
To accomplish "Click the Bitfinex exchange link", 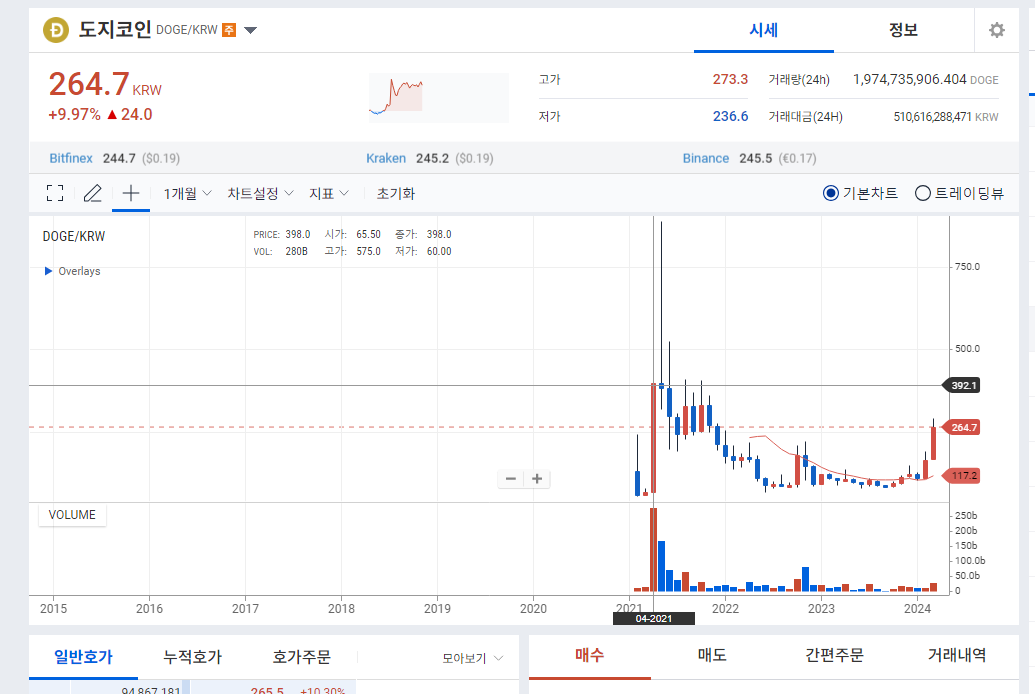I will point(71,158).
